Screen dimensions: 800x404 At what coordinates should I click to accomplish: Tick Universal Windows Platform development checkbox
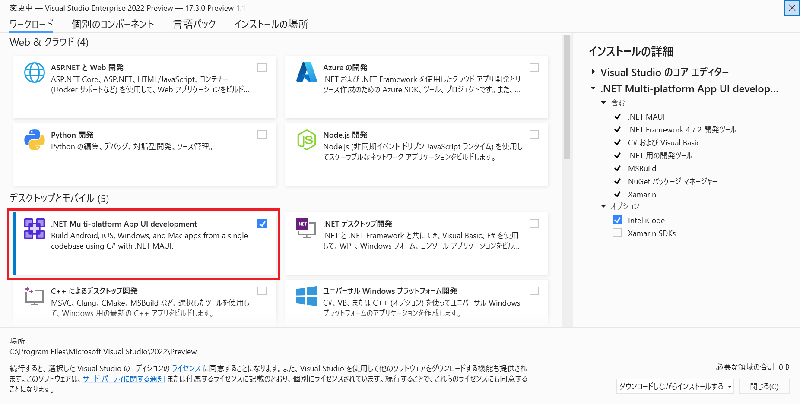pos(534,291)
